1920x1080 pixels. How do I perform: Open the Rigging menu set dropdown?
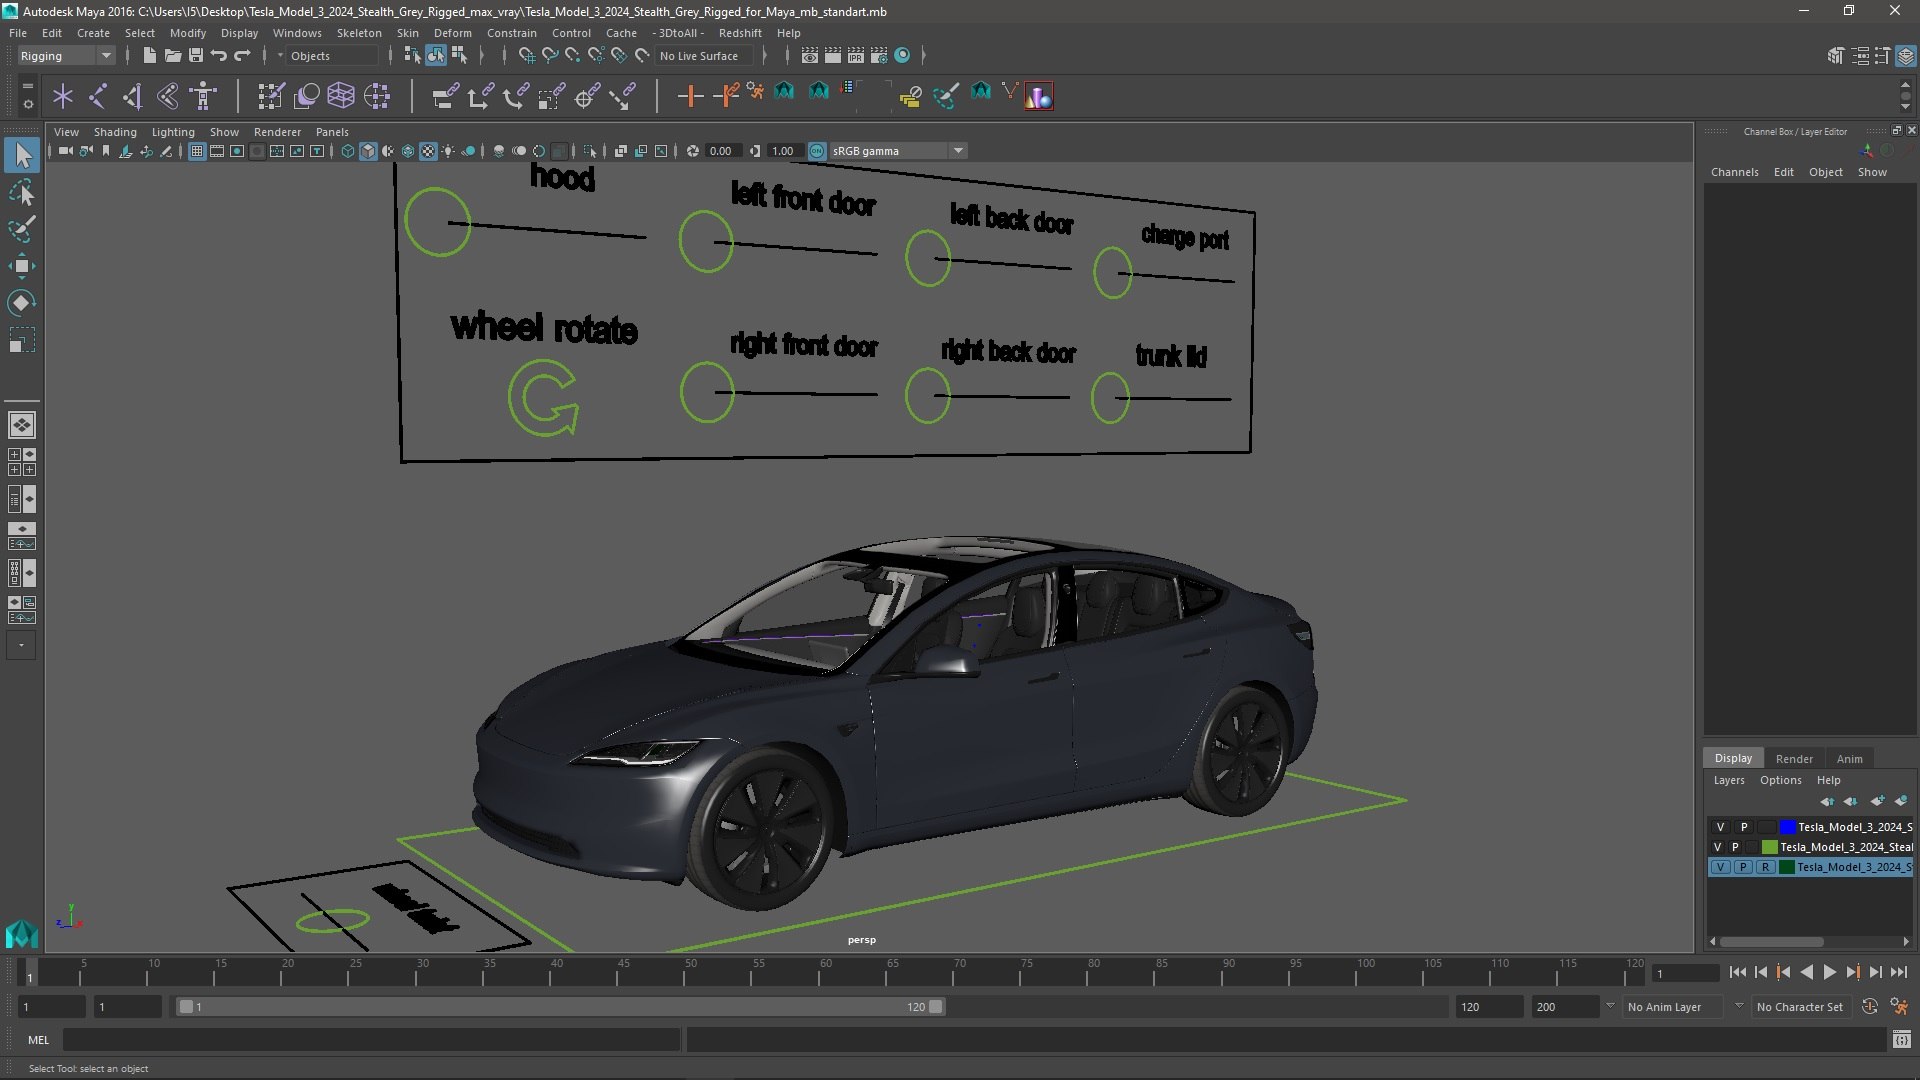(x=66, y=56)
